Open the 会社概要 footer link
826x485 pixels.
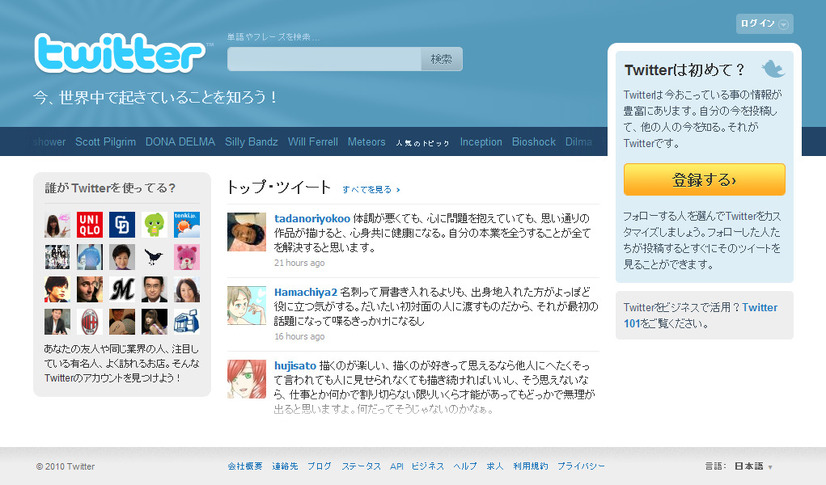(x=245, y=466)
